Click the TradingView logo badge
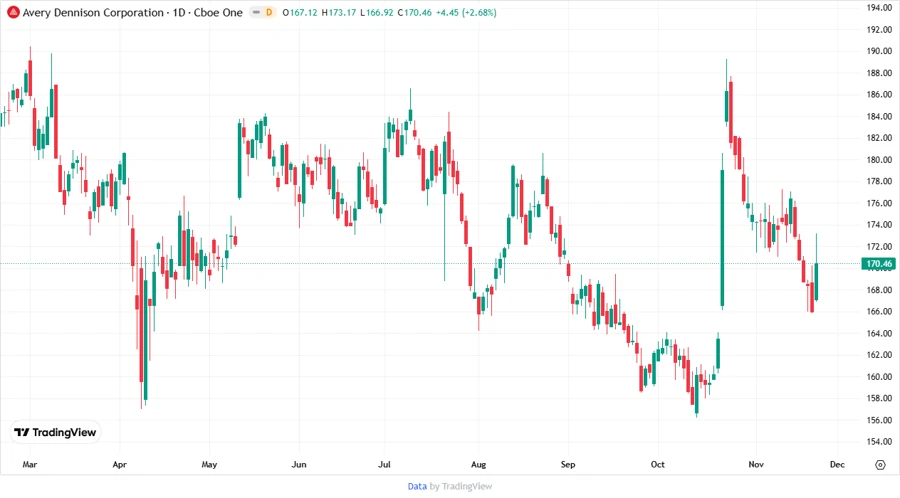Viewport: 900px width, 498px height. 56,432
